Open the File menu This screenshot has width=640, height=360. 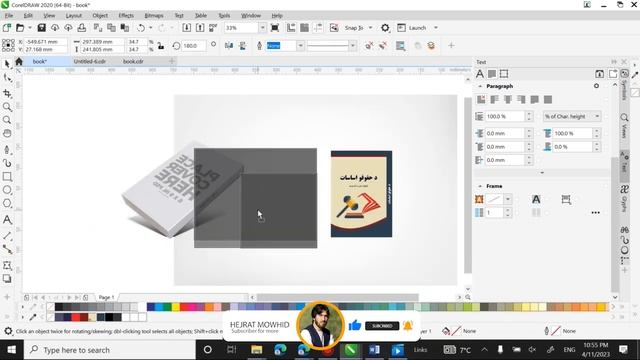pyautogui.click(x=9, y=16)
